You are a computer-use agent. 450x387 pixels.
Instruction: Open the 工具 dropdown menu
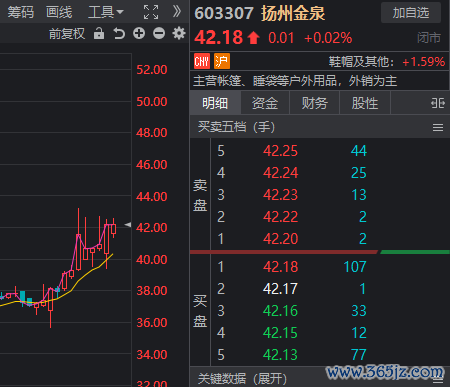(x=105, y=12)
